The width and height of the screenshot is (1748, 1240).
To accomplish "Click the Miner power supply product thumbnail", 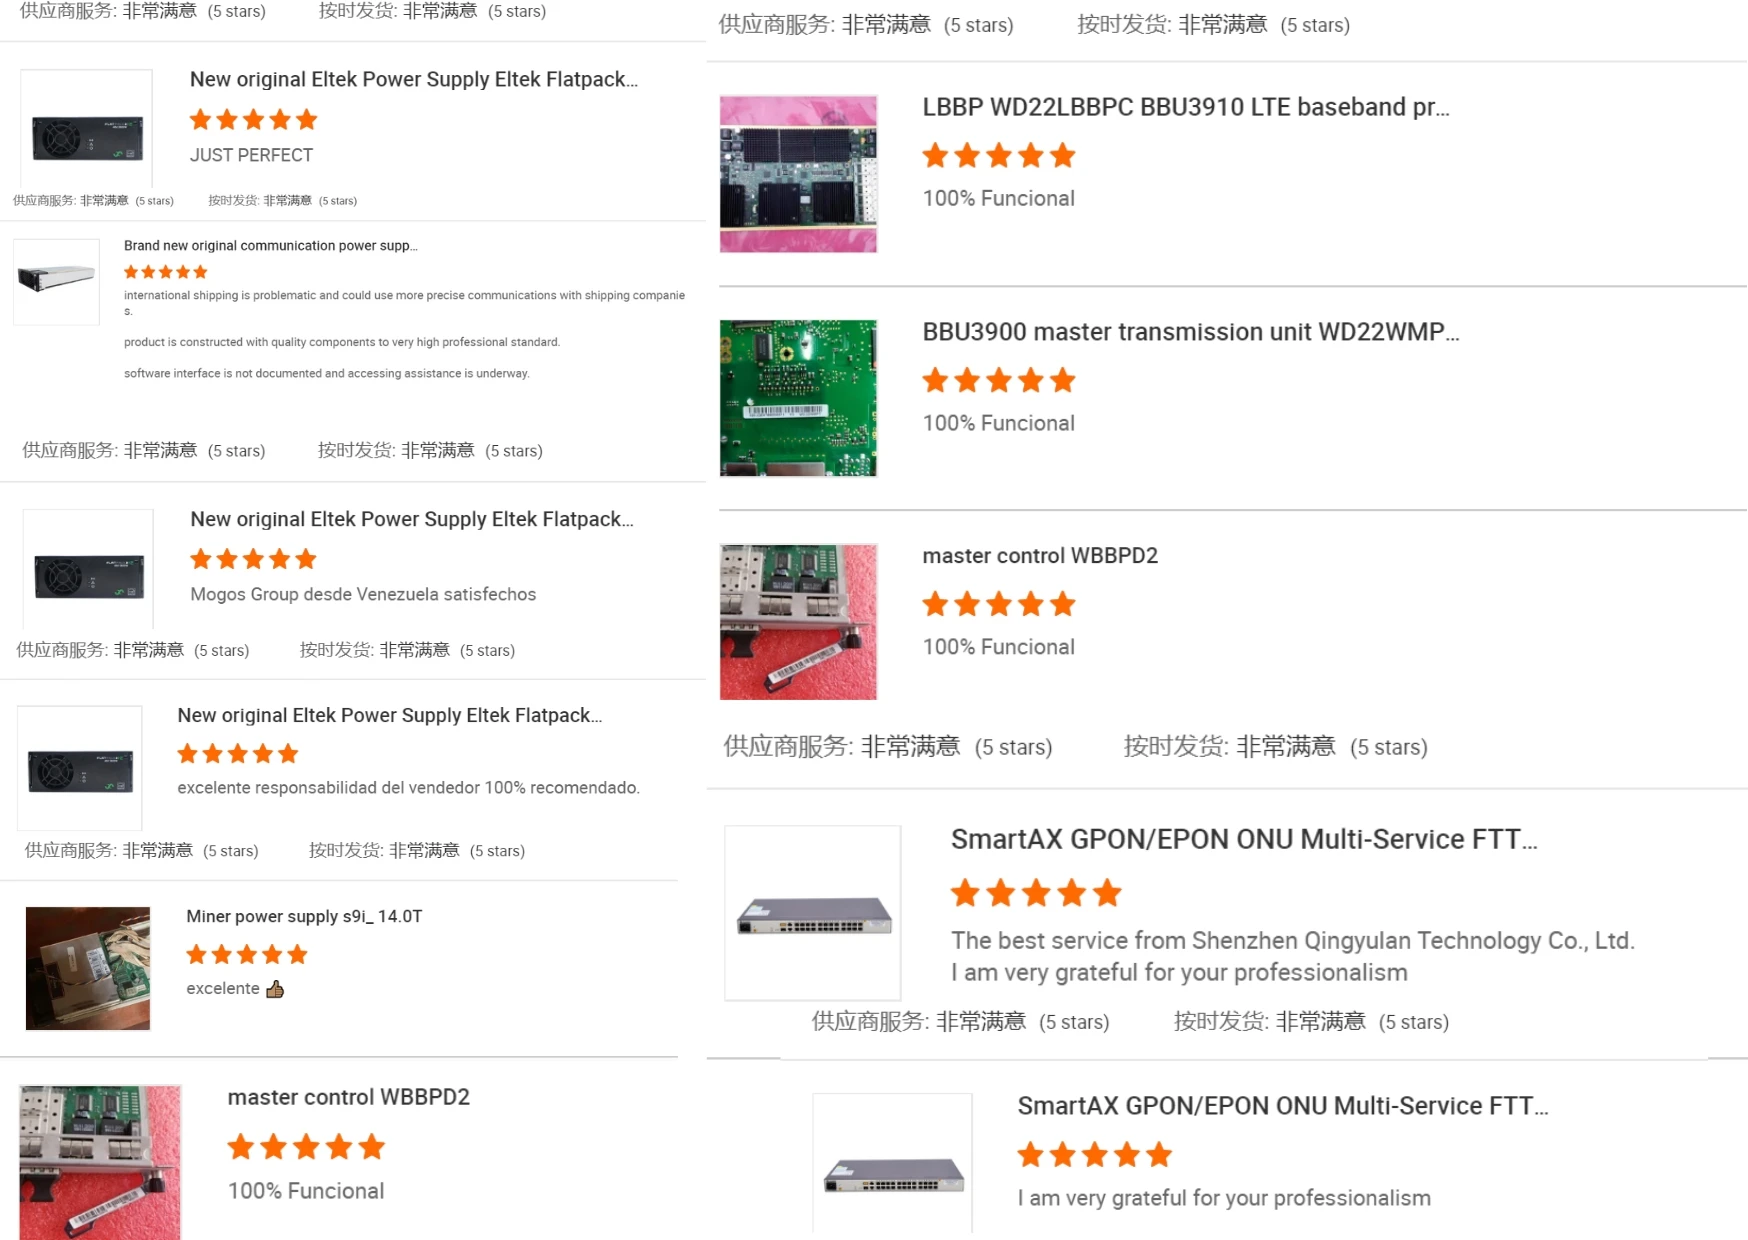I will [x=88, y=968].
